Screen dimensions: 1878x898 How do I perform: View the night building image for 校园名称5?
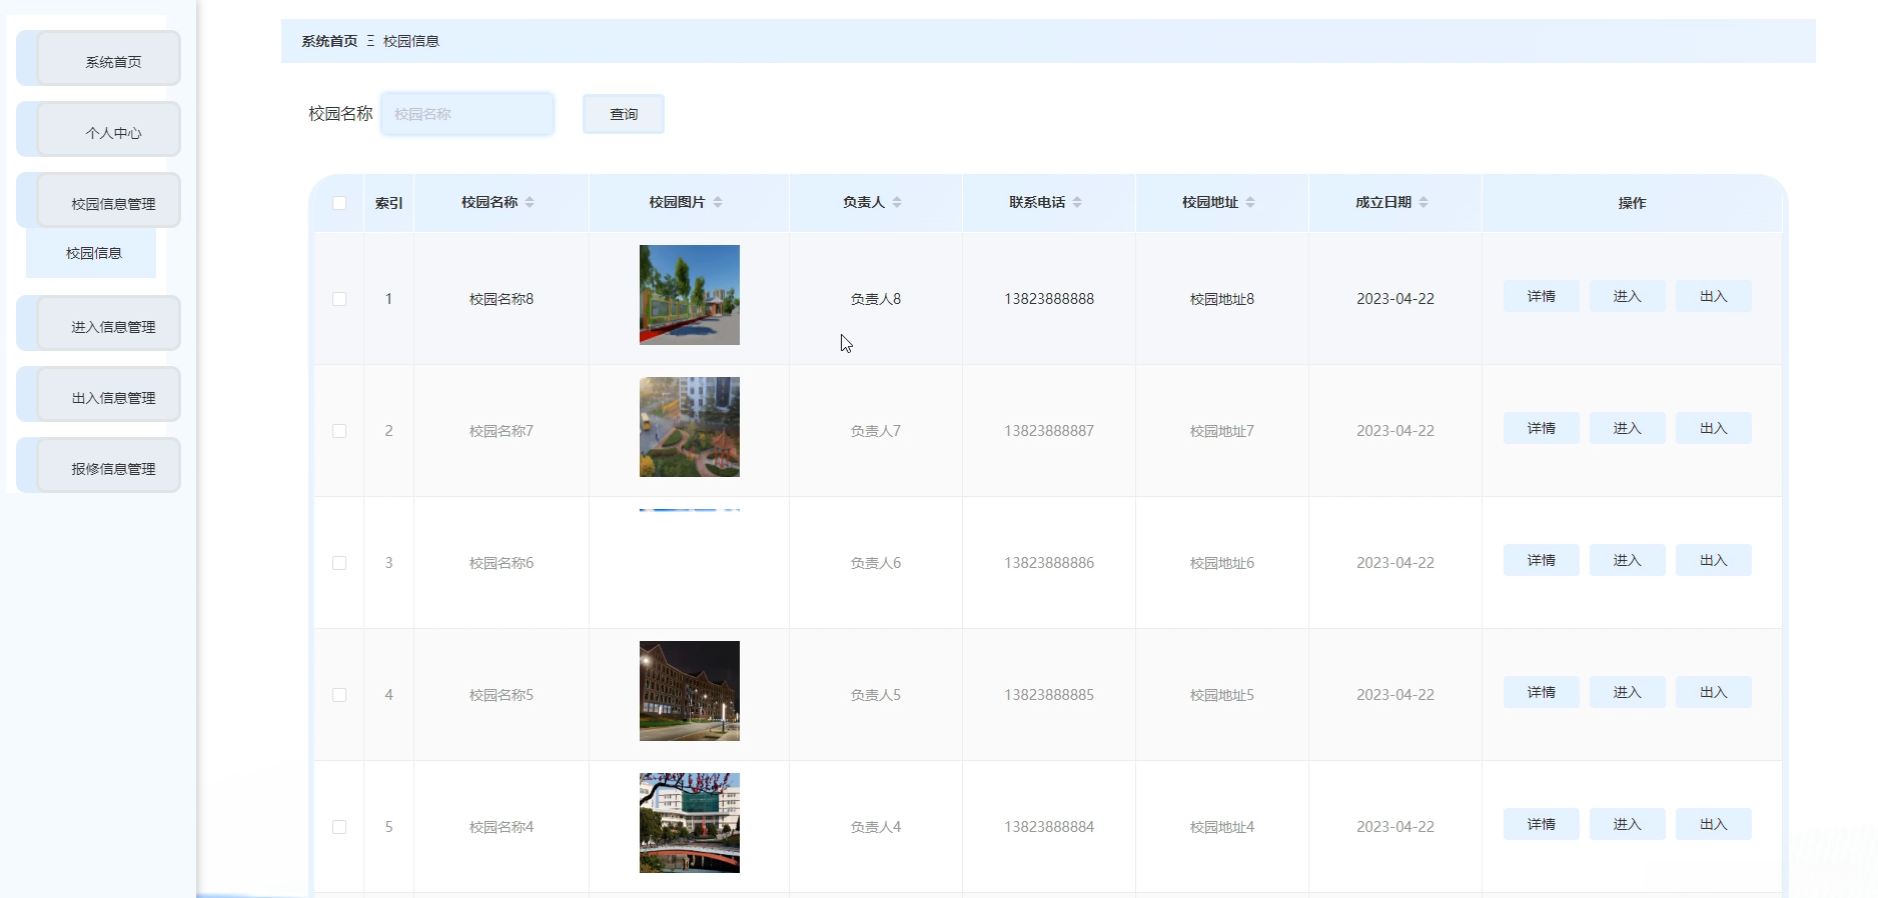pos(690,691)
